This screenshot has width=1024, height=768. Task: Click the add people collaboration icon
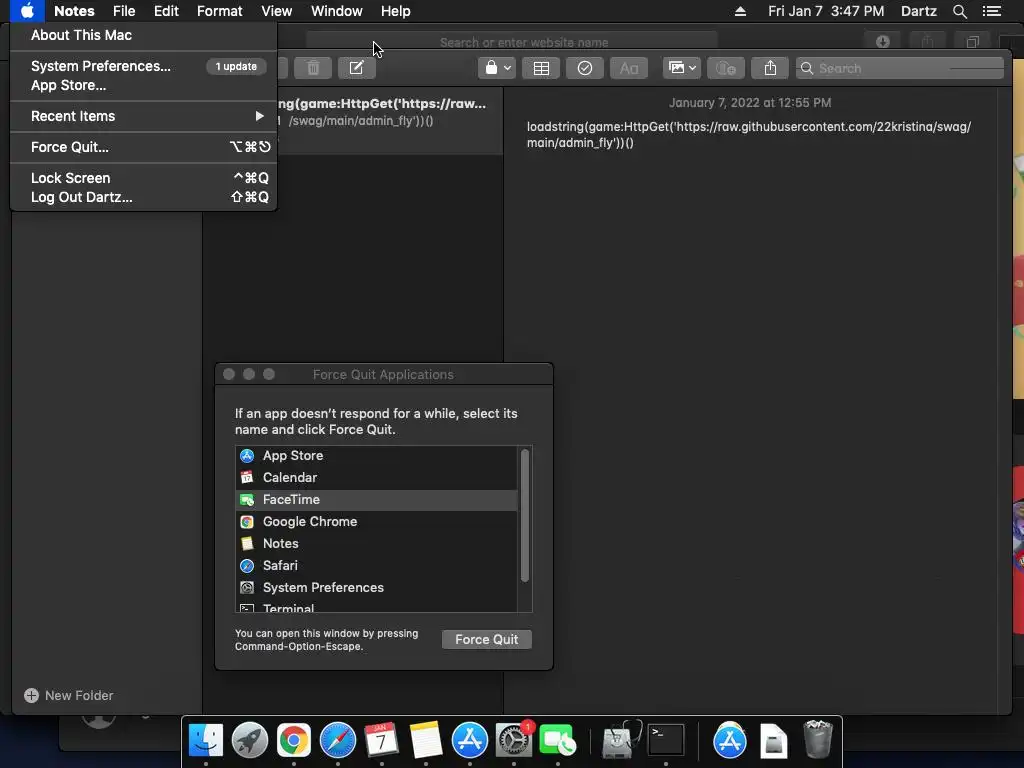click(x=726, y=68)
